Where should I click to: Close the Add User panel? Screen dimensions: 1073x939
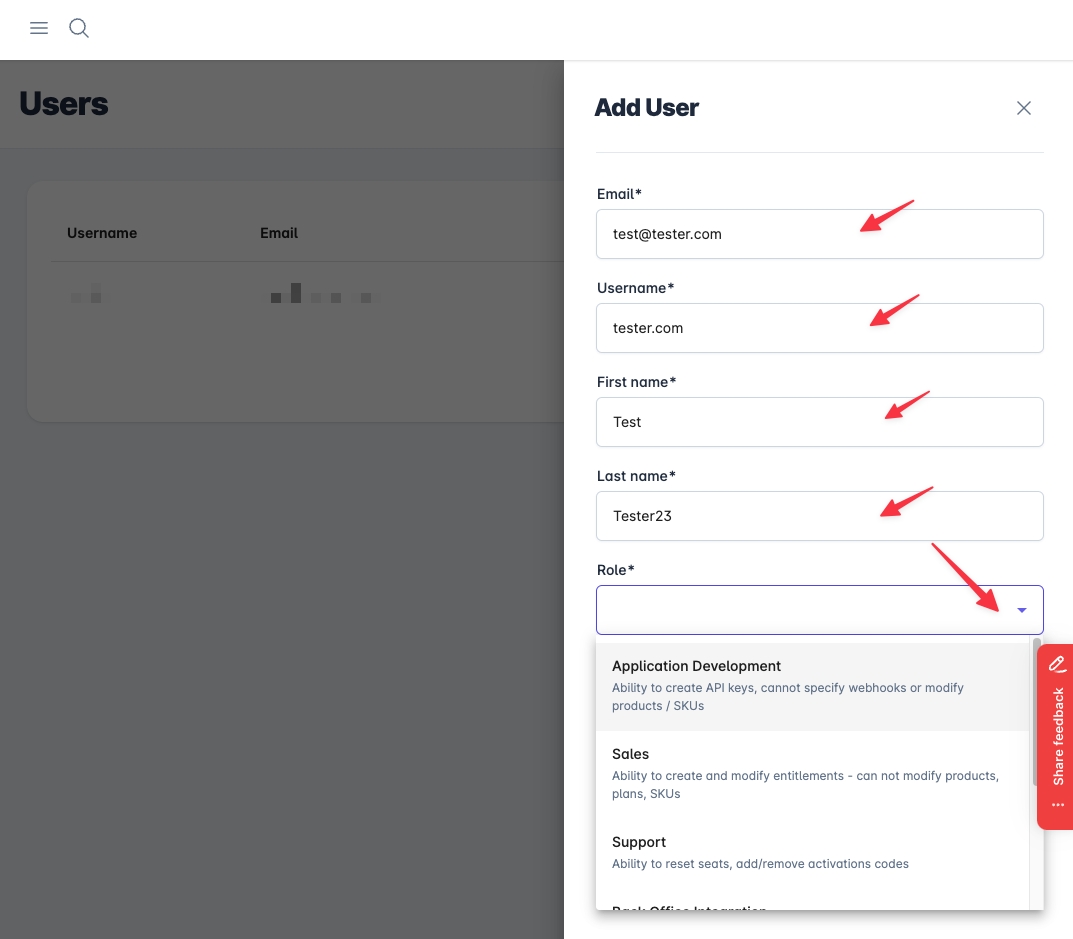point(1023,108)
